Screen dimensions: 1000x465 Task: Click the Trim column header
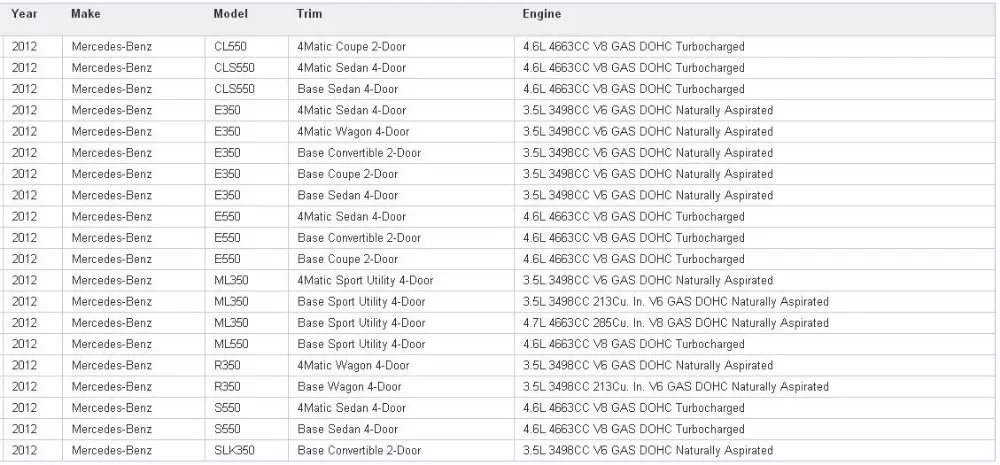point(309,15)
